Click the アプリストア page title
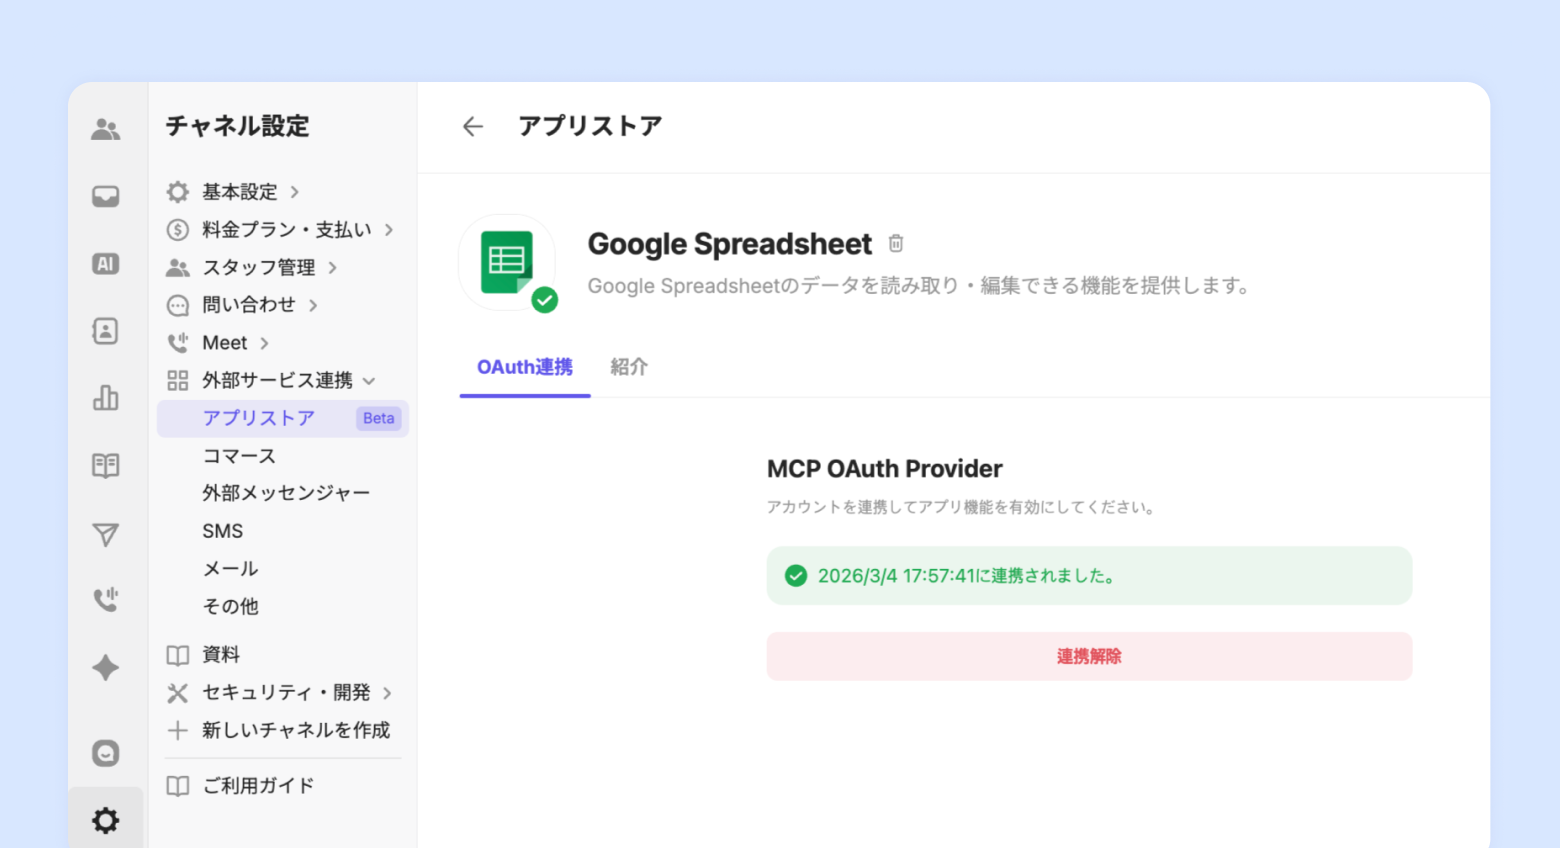This screenshot has height=848, width=1560. pos(590,126)
